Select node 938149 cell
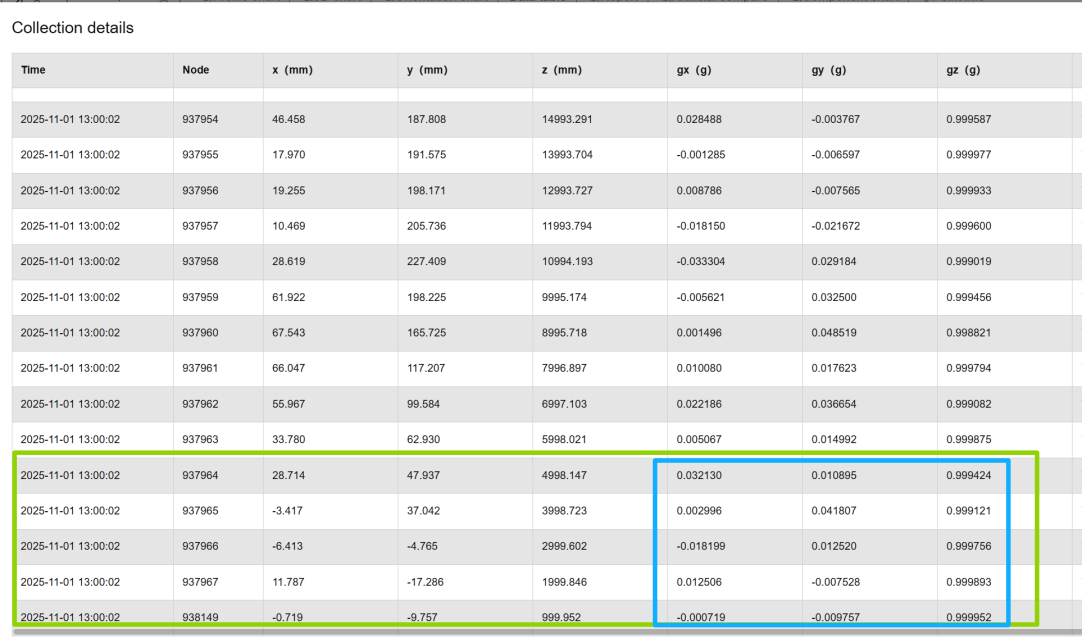 tap(200, 617)
